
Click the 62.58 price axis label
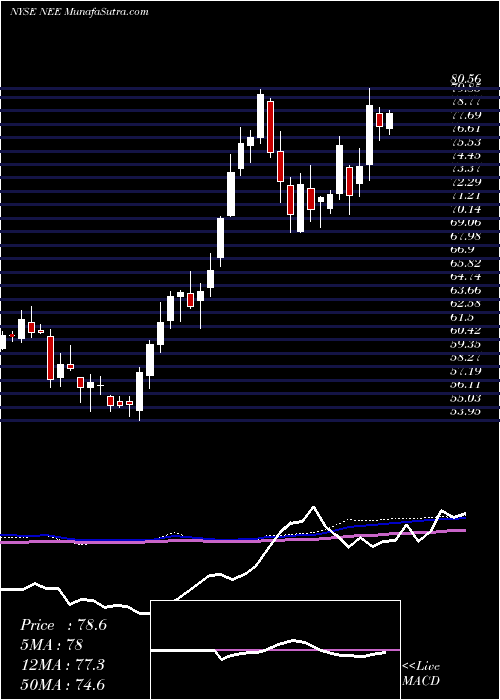pyautogui.click(x=465, y=304)
